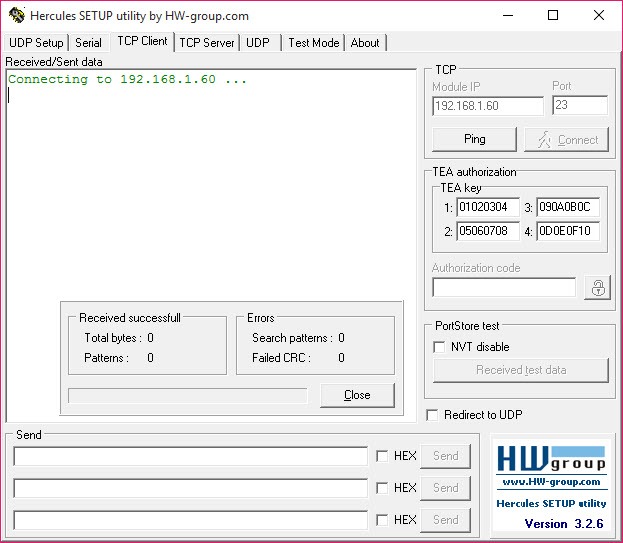Click the Connect button
The image size is (623, 543).
567,139
